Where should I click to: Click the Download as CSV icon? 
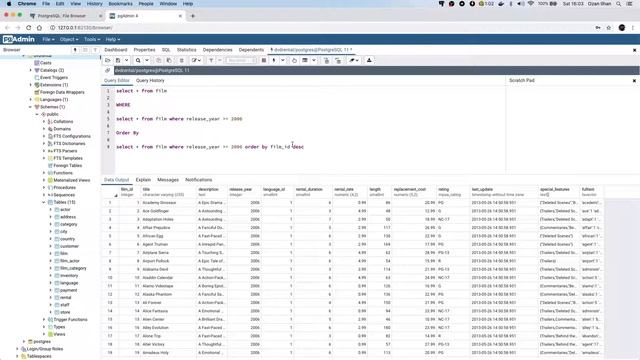coord(369,60)
